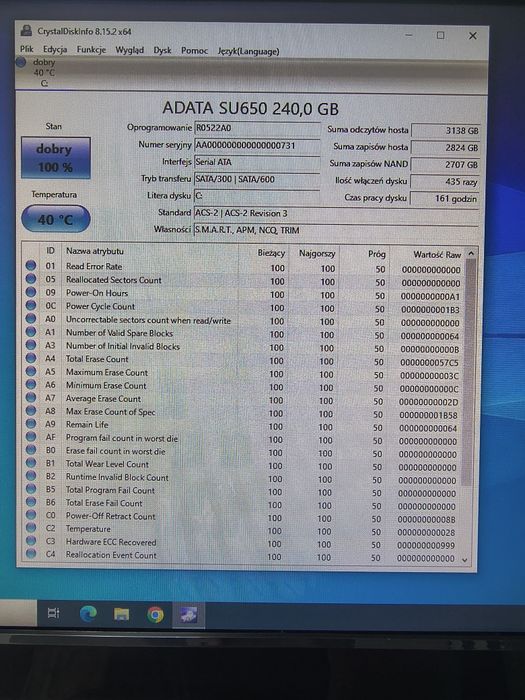The image size is (525, 700).
Task: Click the status dot for Remain Life
Action: (31, 424)
